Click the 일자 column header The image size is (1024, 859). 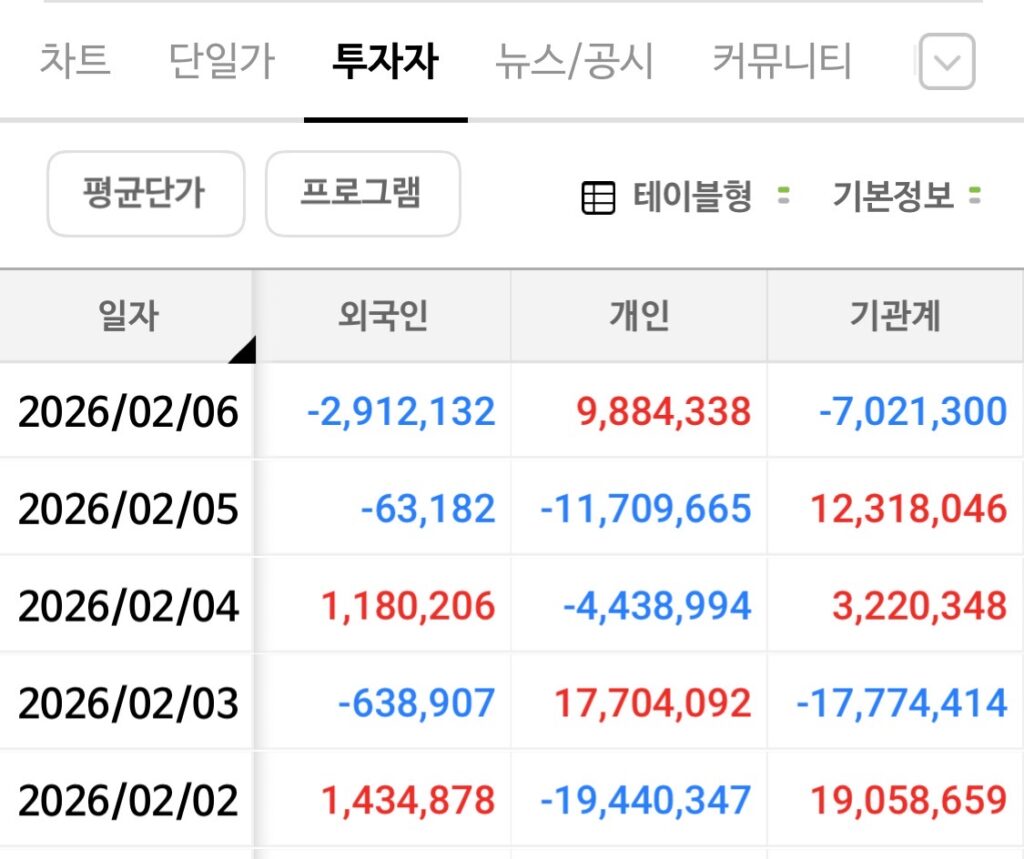coord(127,316)
